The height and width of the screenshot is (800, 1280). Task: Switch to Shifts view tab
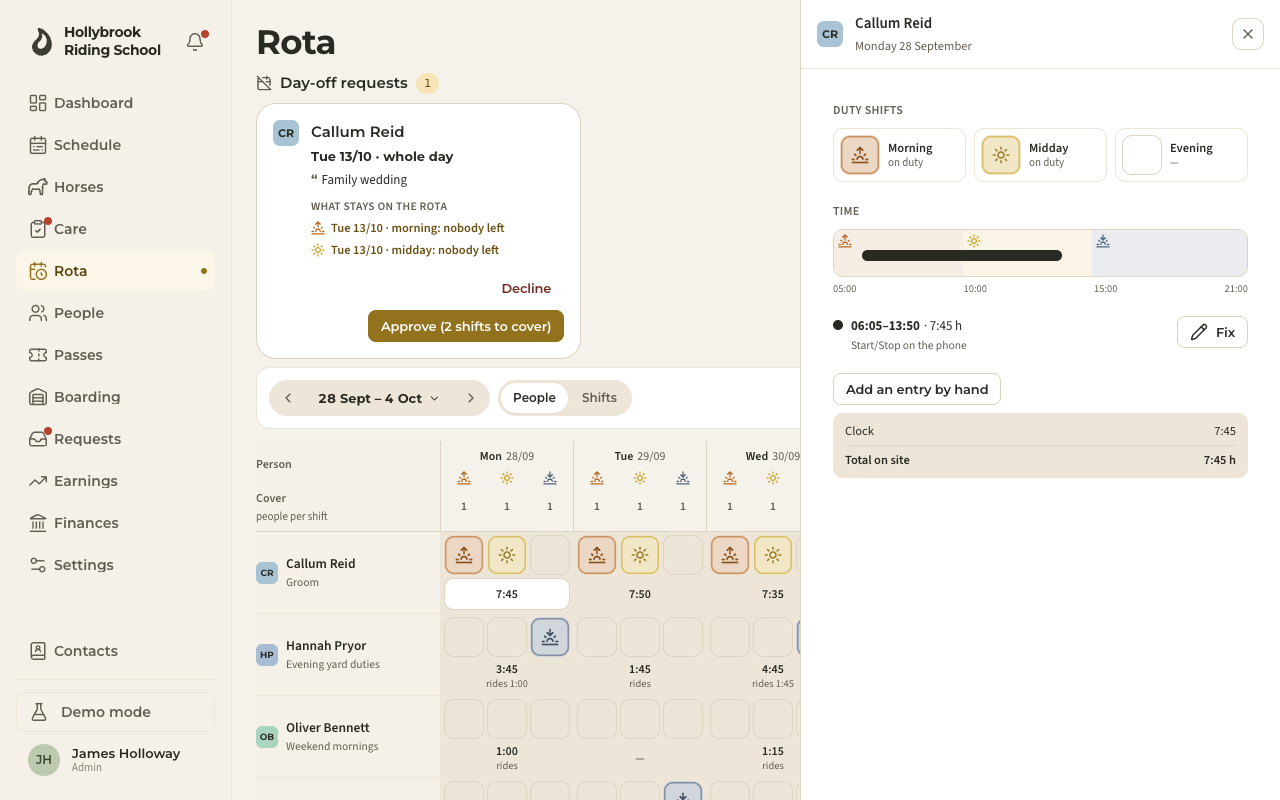click(x=599, y=398)
